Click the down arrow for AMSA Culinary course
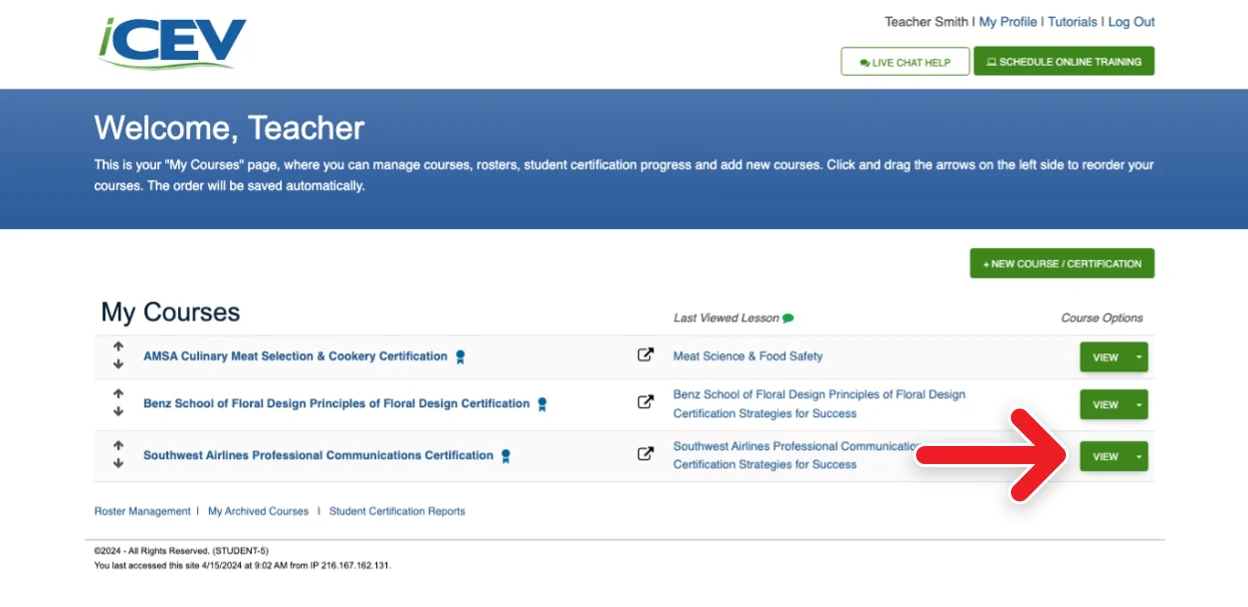Viewport: 1248px width, 607px height. pos(118,364)
